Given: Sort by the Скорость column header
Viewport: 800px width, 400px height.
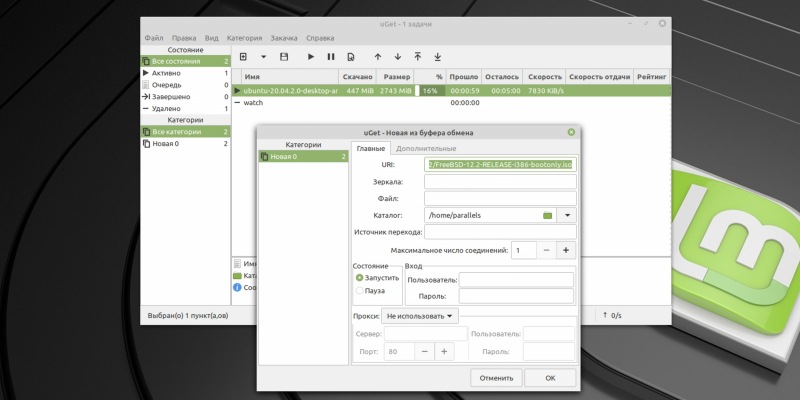Looking at the screenshot, I should (545, 77).
